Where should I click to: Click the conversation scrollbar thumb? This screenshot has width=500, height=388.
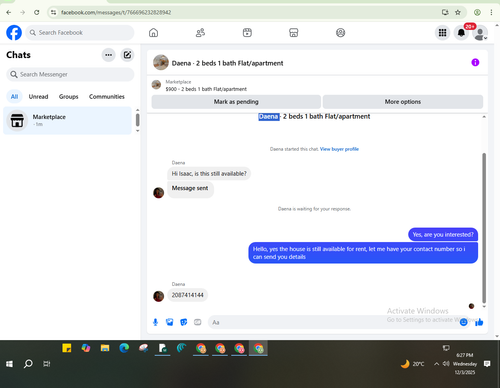[x=484, y=228]
